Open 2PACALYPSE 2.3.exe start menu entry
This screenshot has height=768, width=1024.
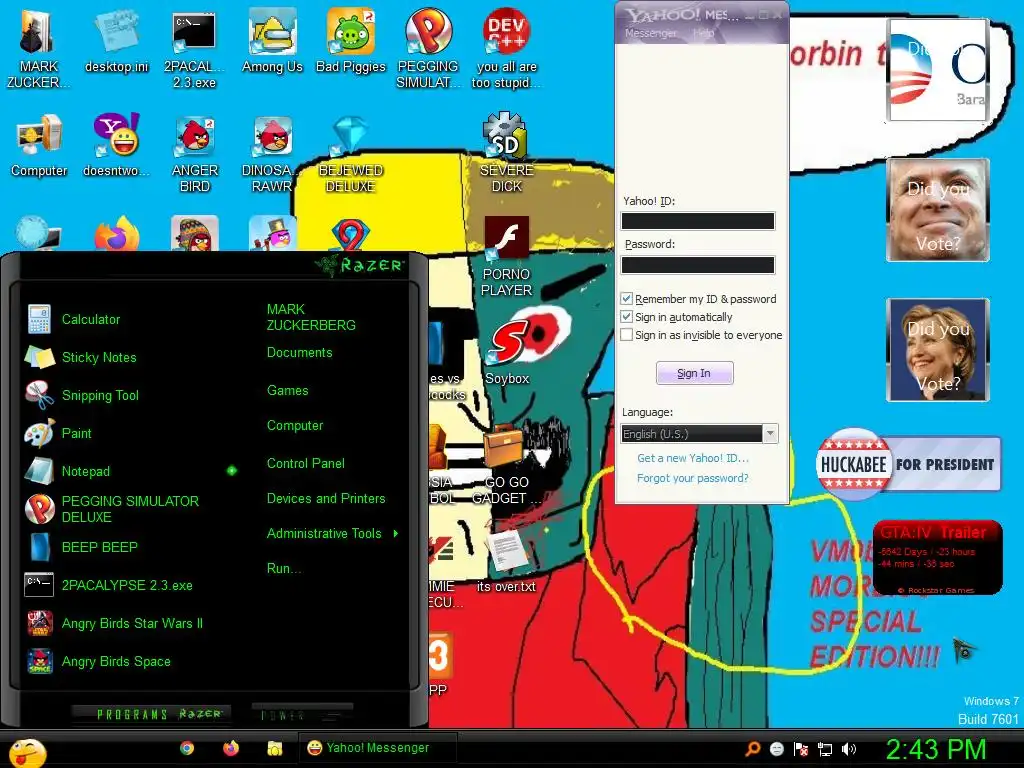109,585
